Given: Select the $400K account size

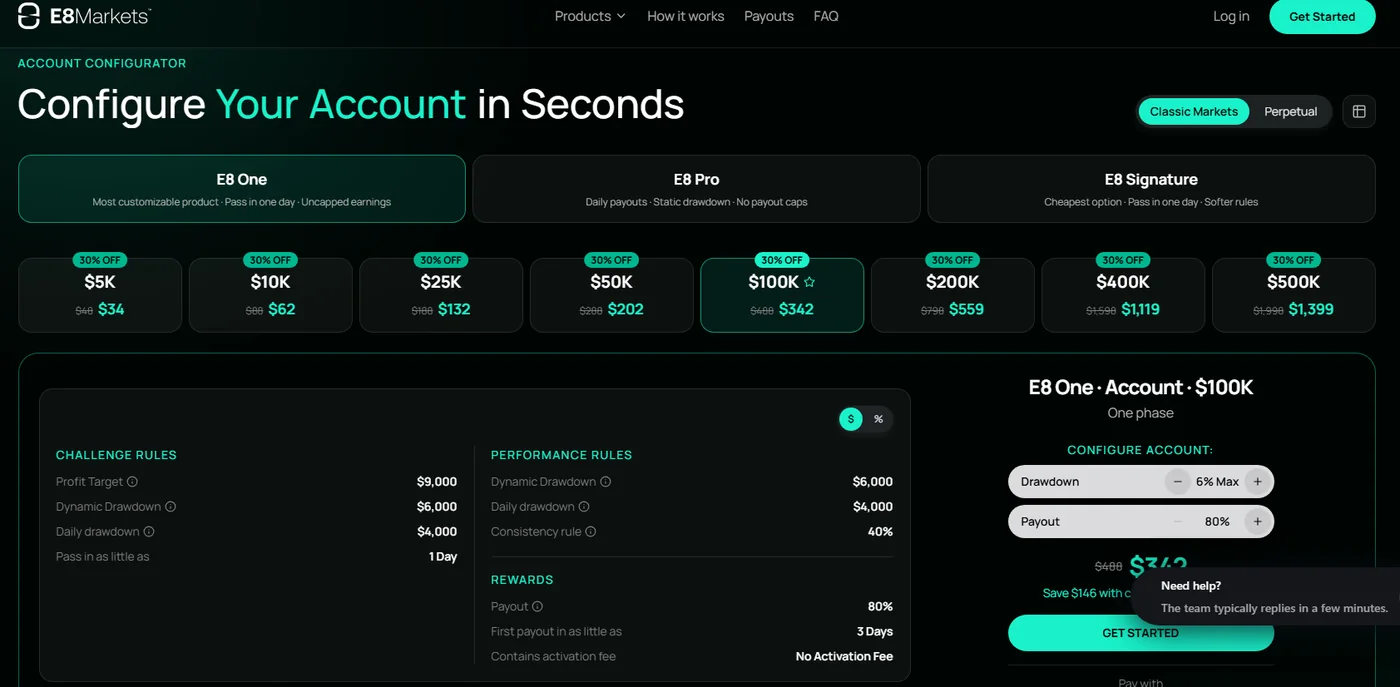Looking at the screenshot, I should pyautogui.click(x=1123, y=295).
